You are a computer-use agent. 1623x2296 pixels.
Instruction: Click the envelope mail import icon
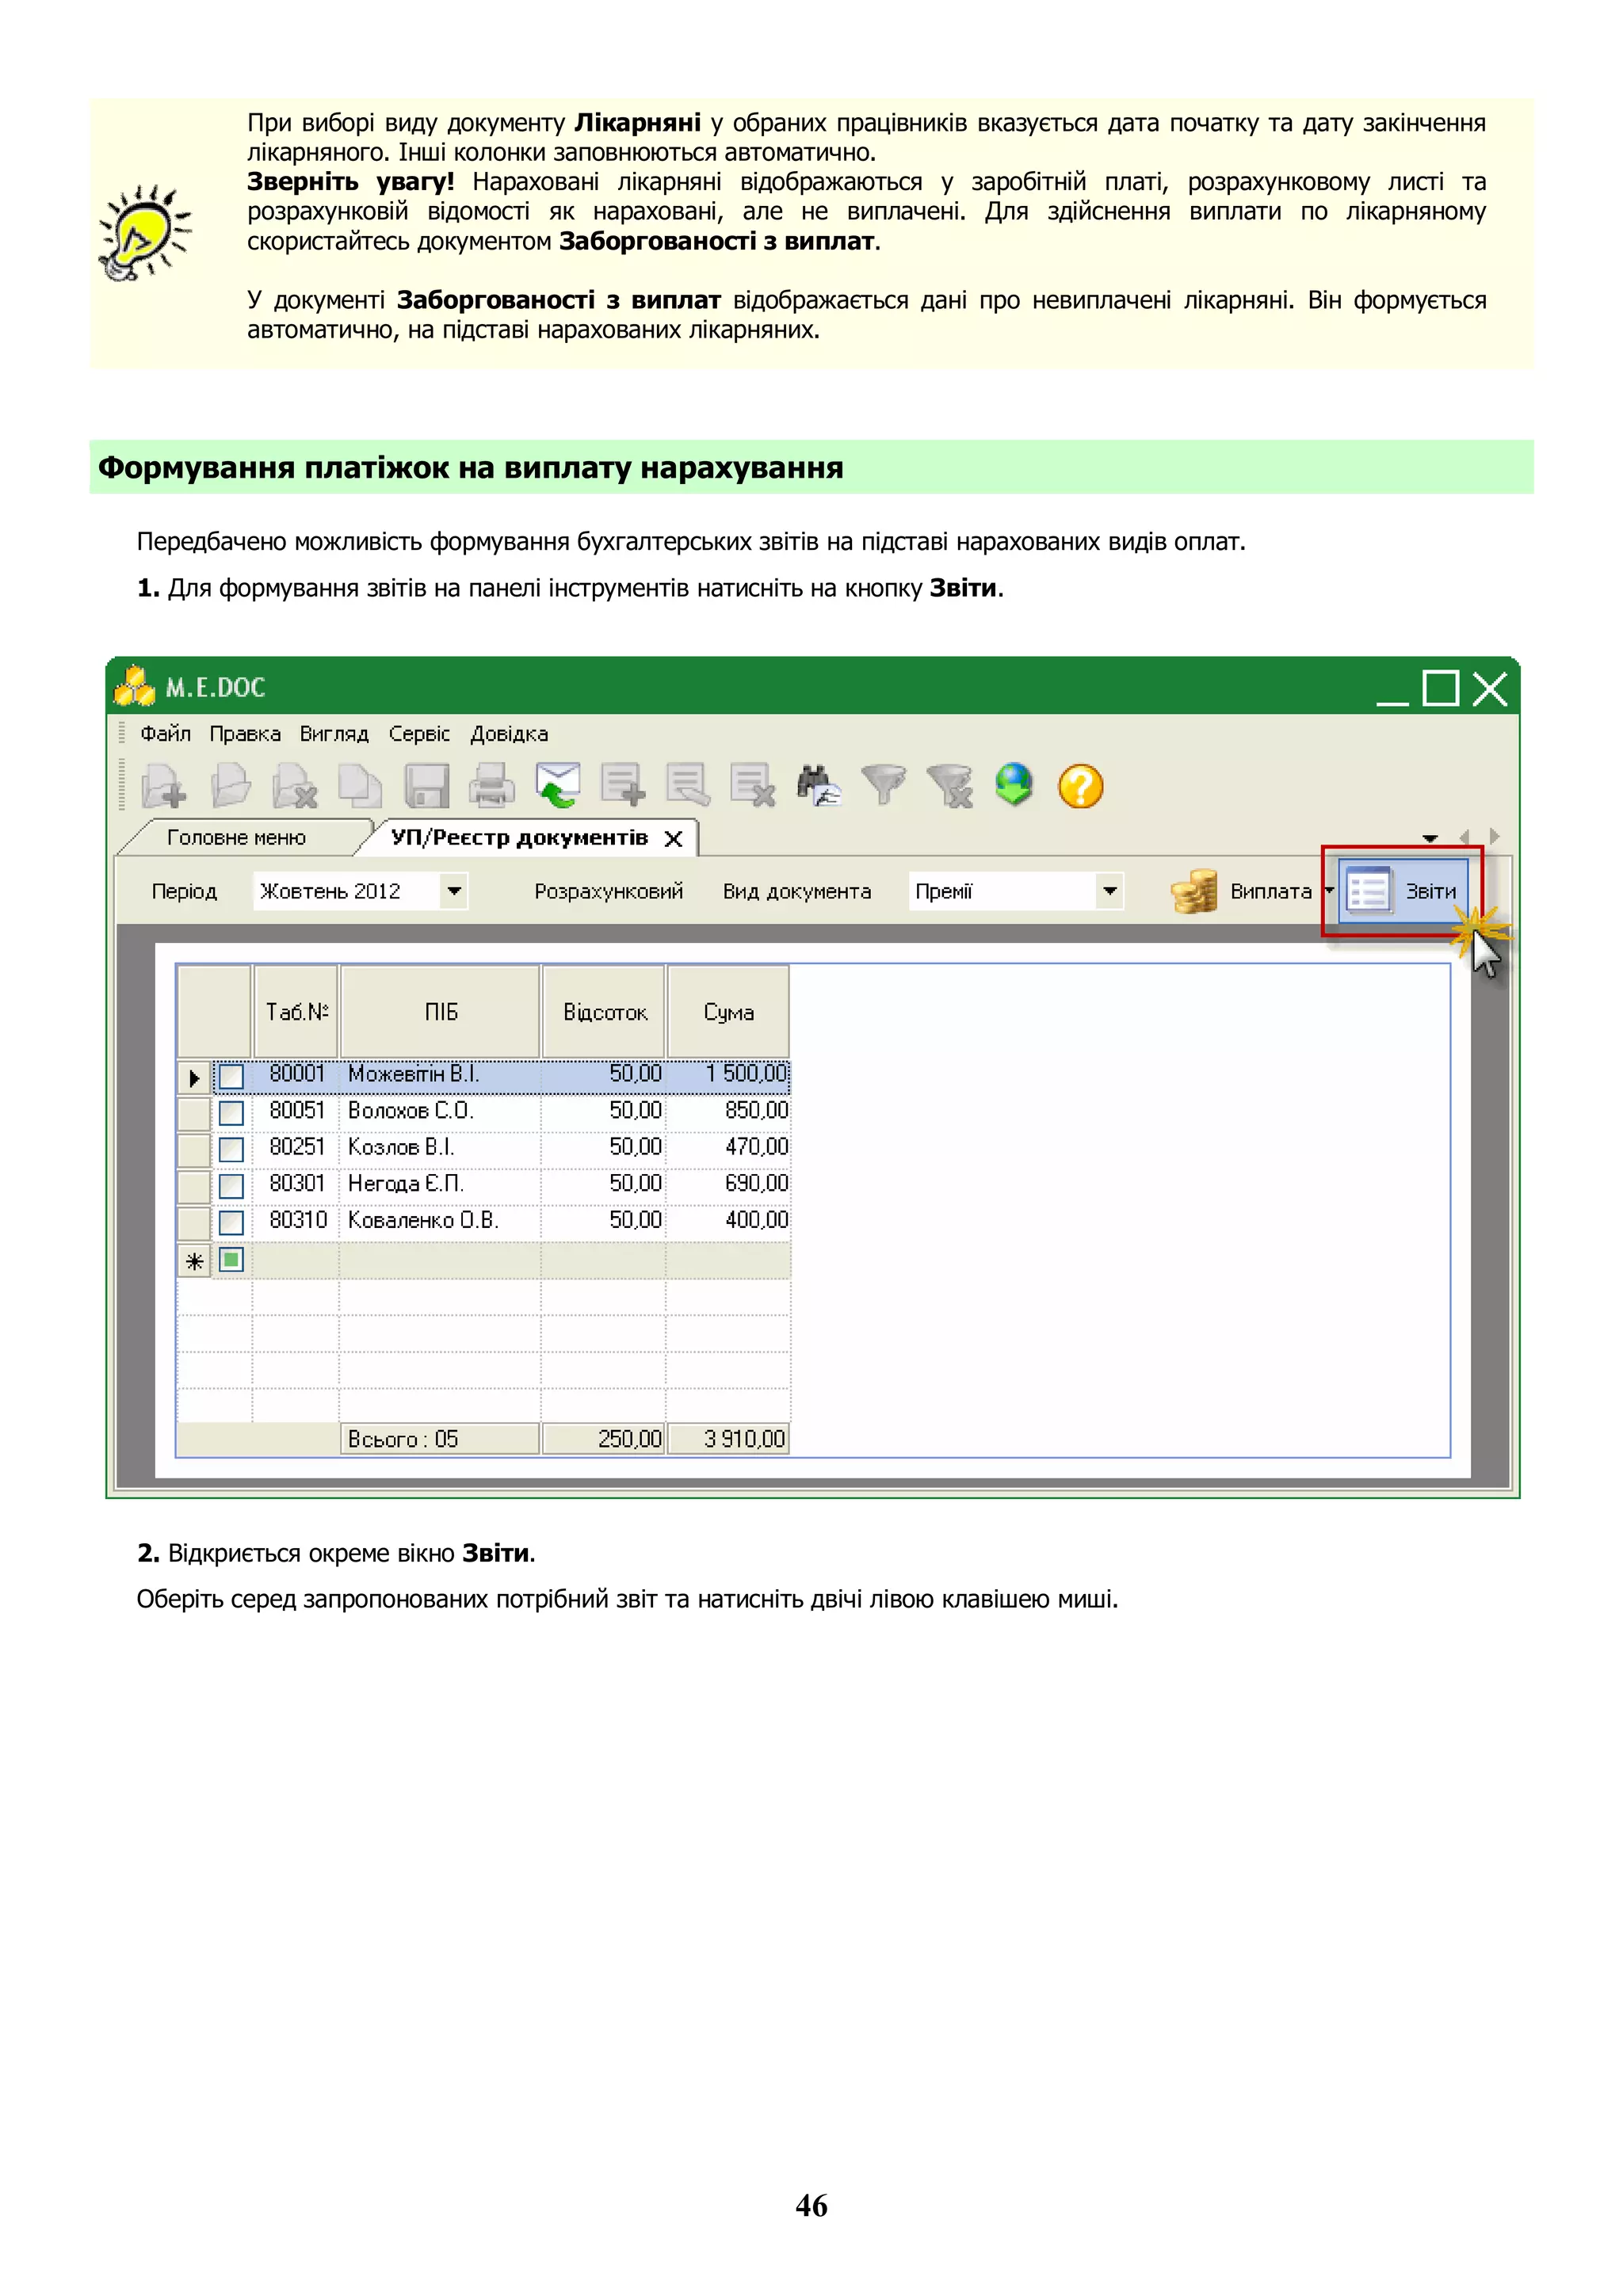[x=557, y=785]
